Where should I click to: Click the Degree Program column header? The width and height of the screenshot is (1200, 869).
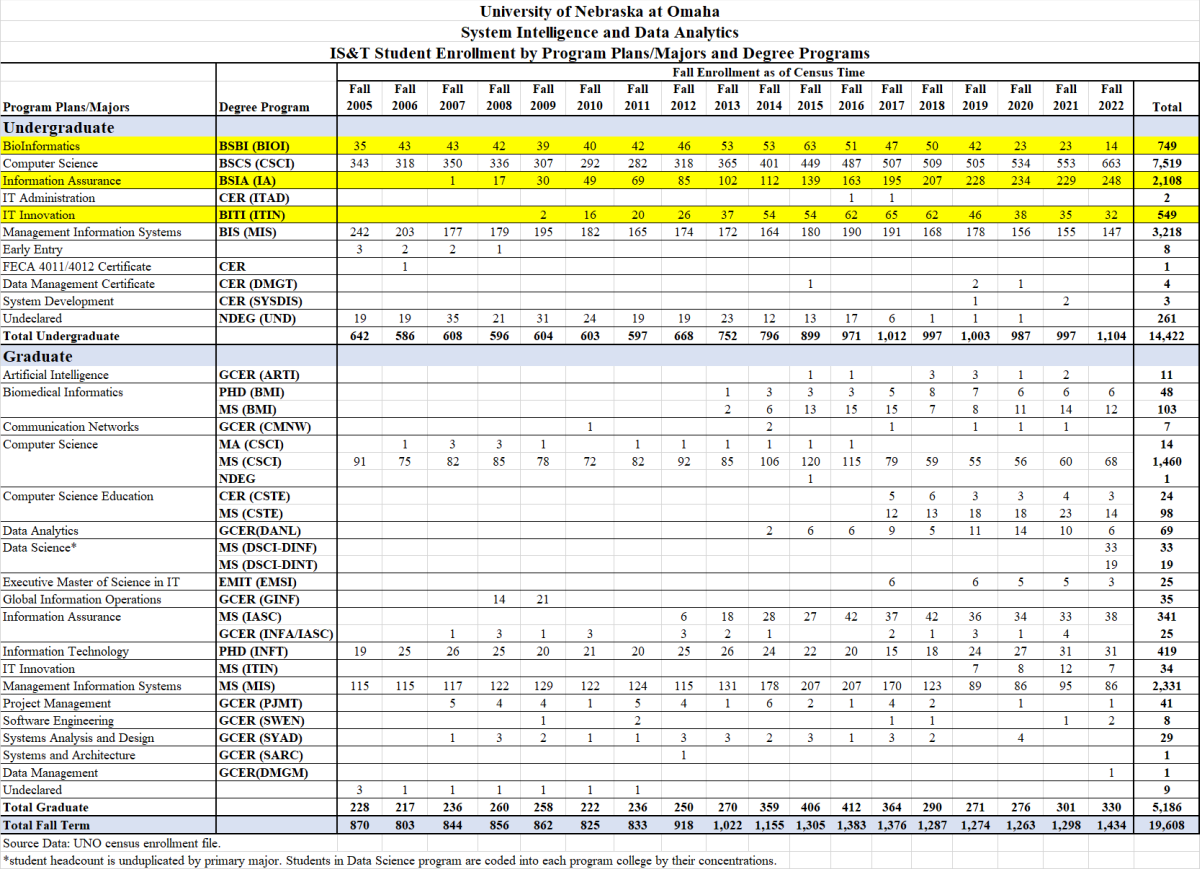pos(264,106)
